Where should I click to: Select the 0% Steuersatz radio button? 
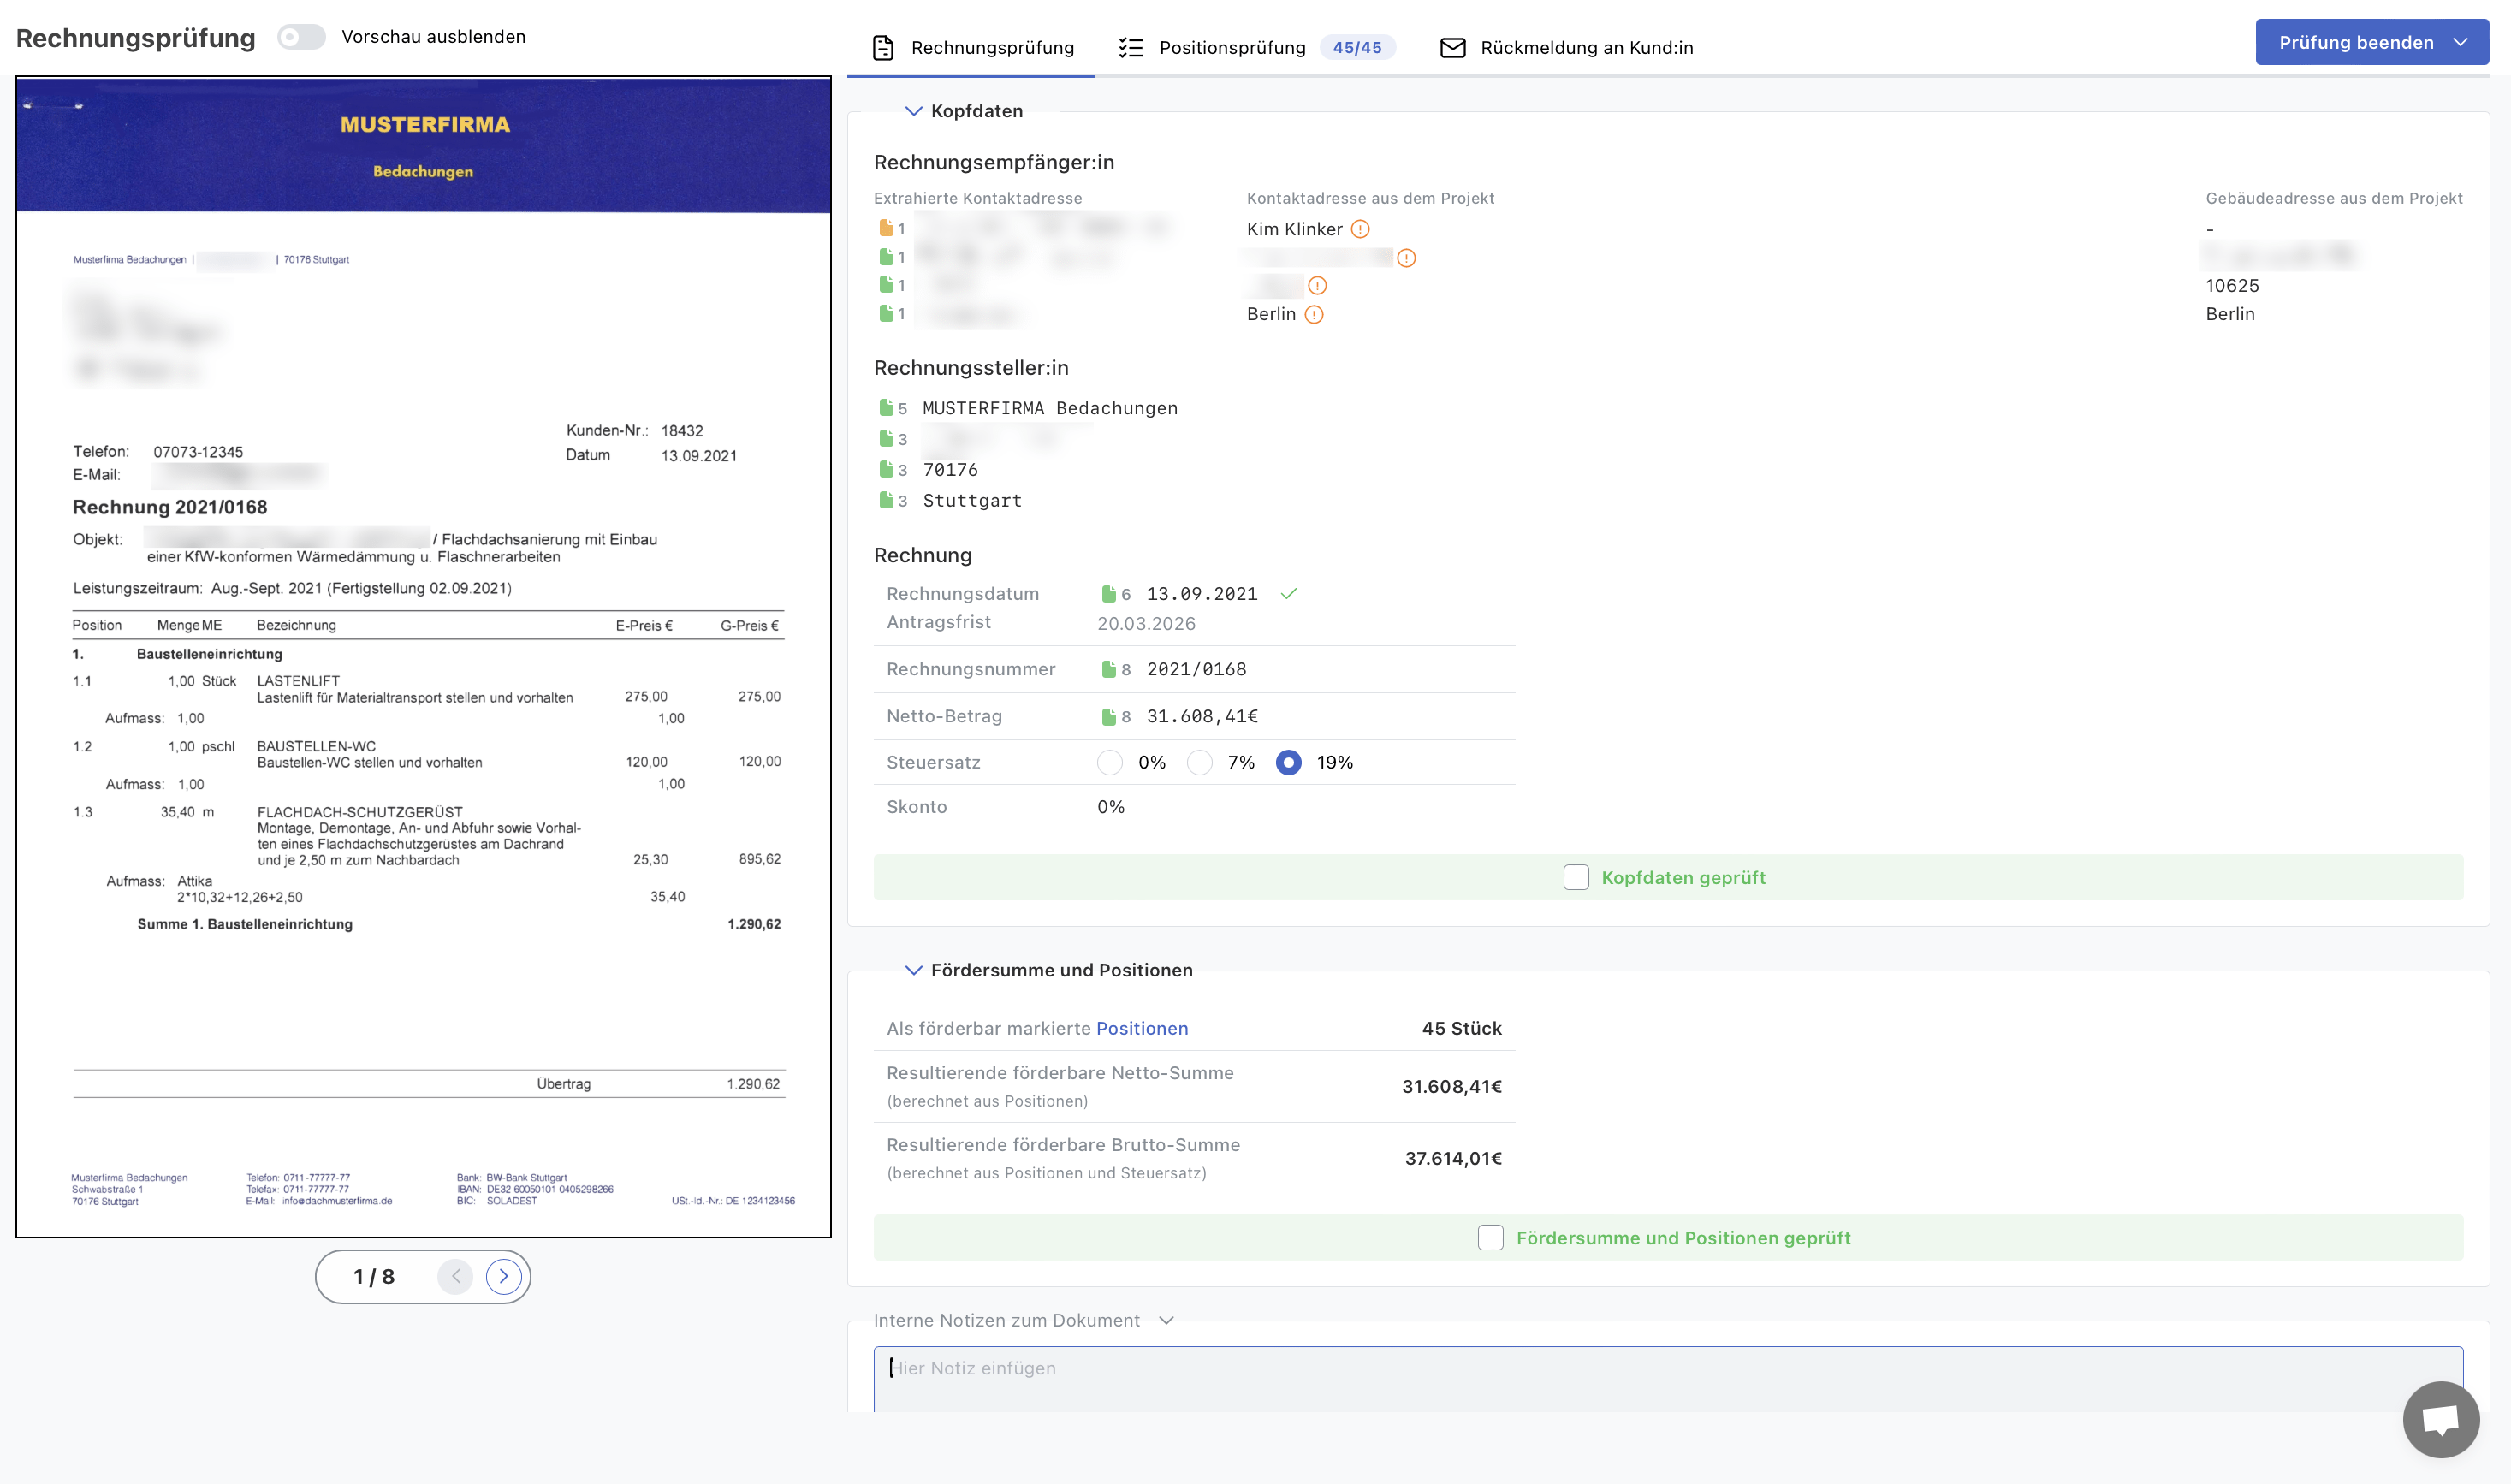pyautogui.click(x=1110, y=762)
